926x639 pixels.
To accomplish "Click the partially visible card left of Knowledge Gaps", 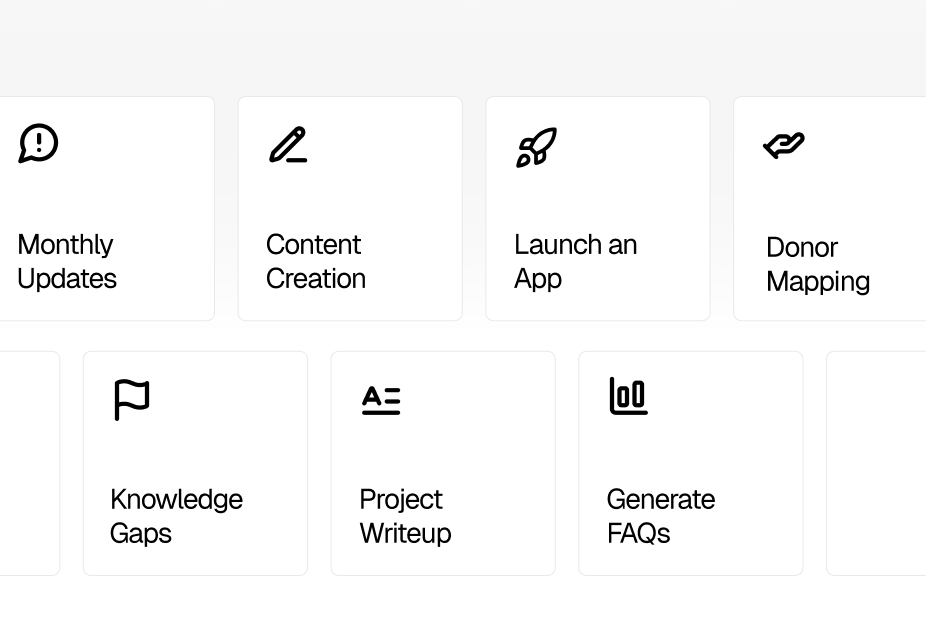I will tap(30, 463).
